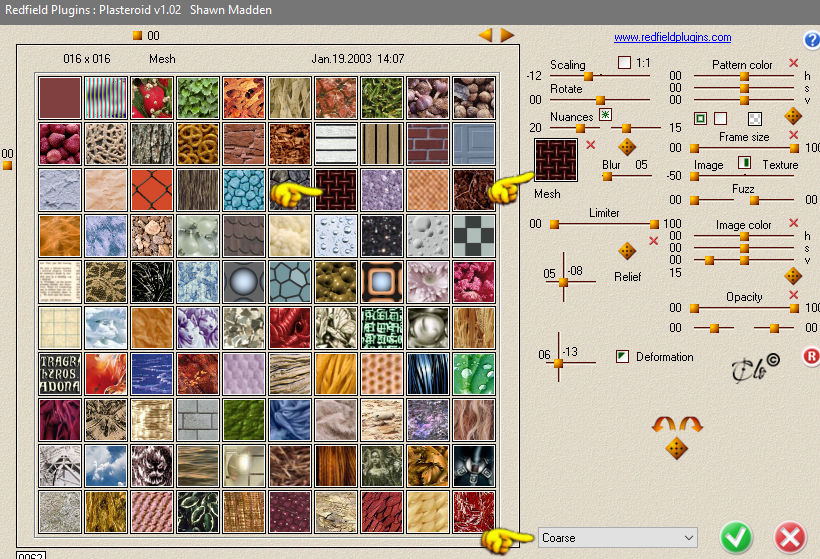The image size is (820, 559).
Task: Click the curved undo arrow icon
Action: coord(664,424)
